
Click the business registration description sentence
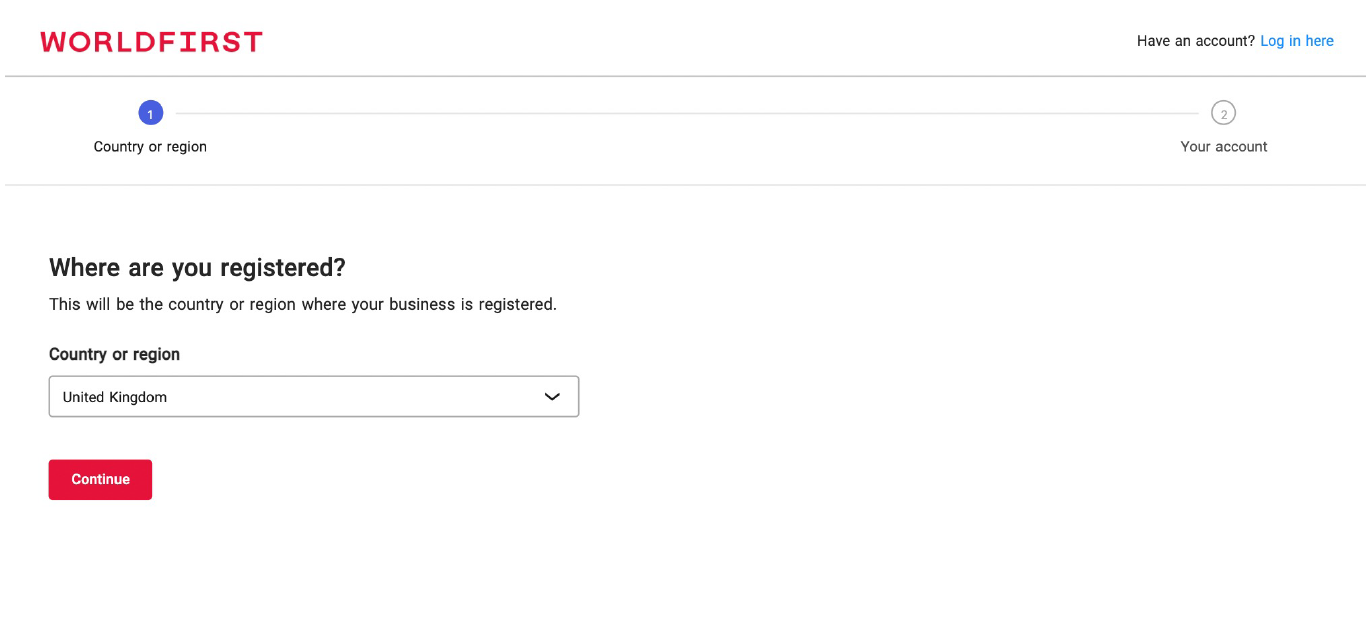pyautogui.click(x=303, y=304)
